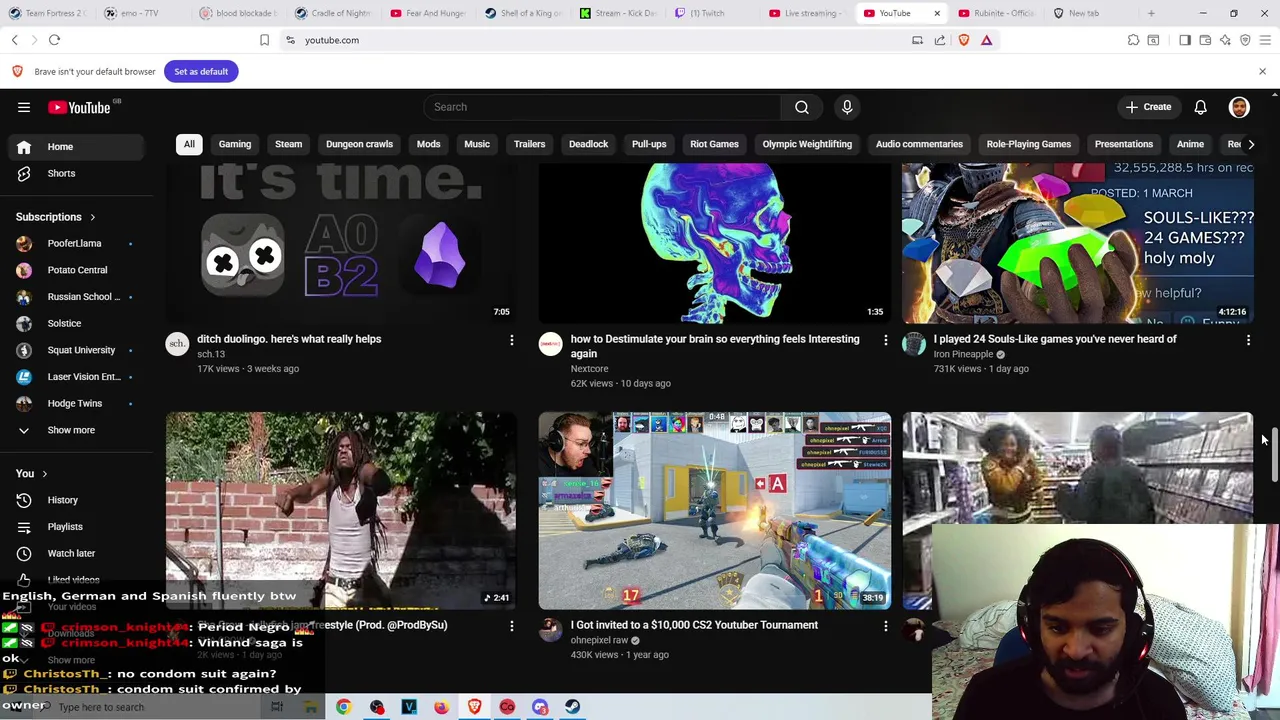Select the Deadlock filter chip

pyautogui.click(x=588, y=144)
